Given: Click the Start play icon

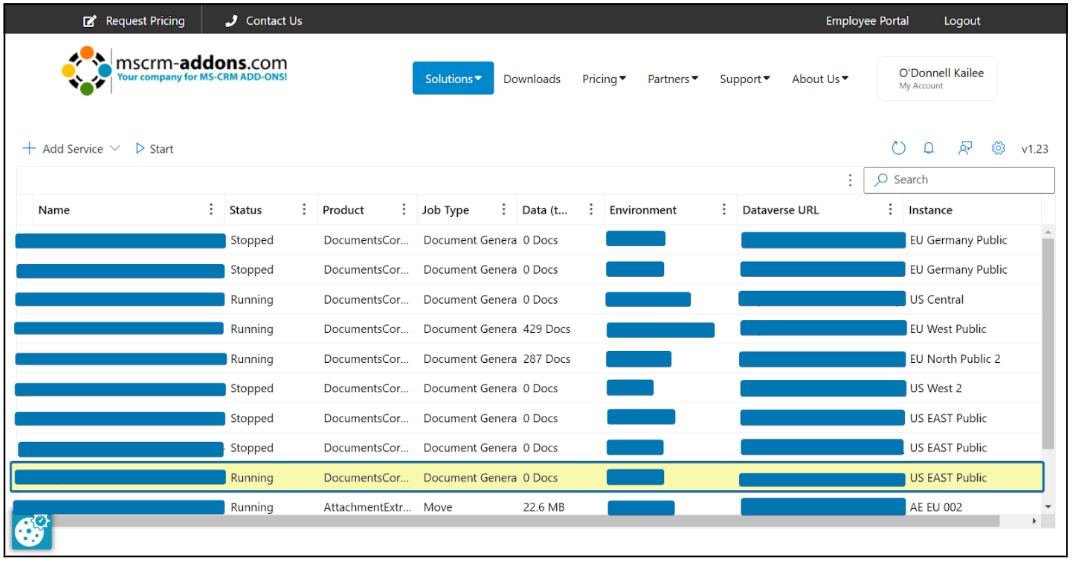Looking at the screenshot, I should pos(140,148).
